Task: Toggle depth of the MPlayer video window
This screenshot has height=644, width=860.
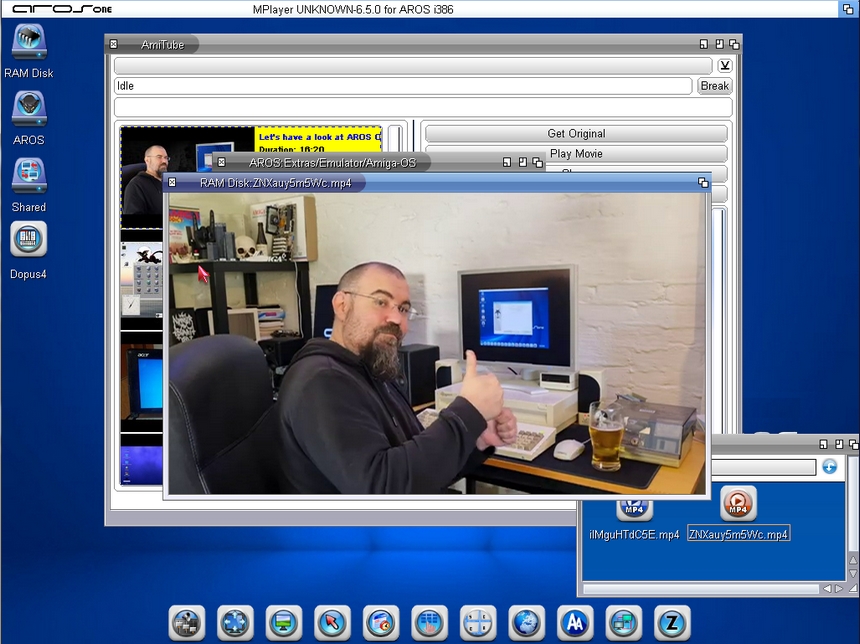Action: [703, 183]
